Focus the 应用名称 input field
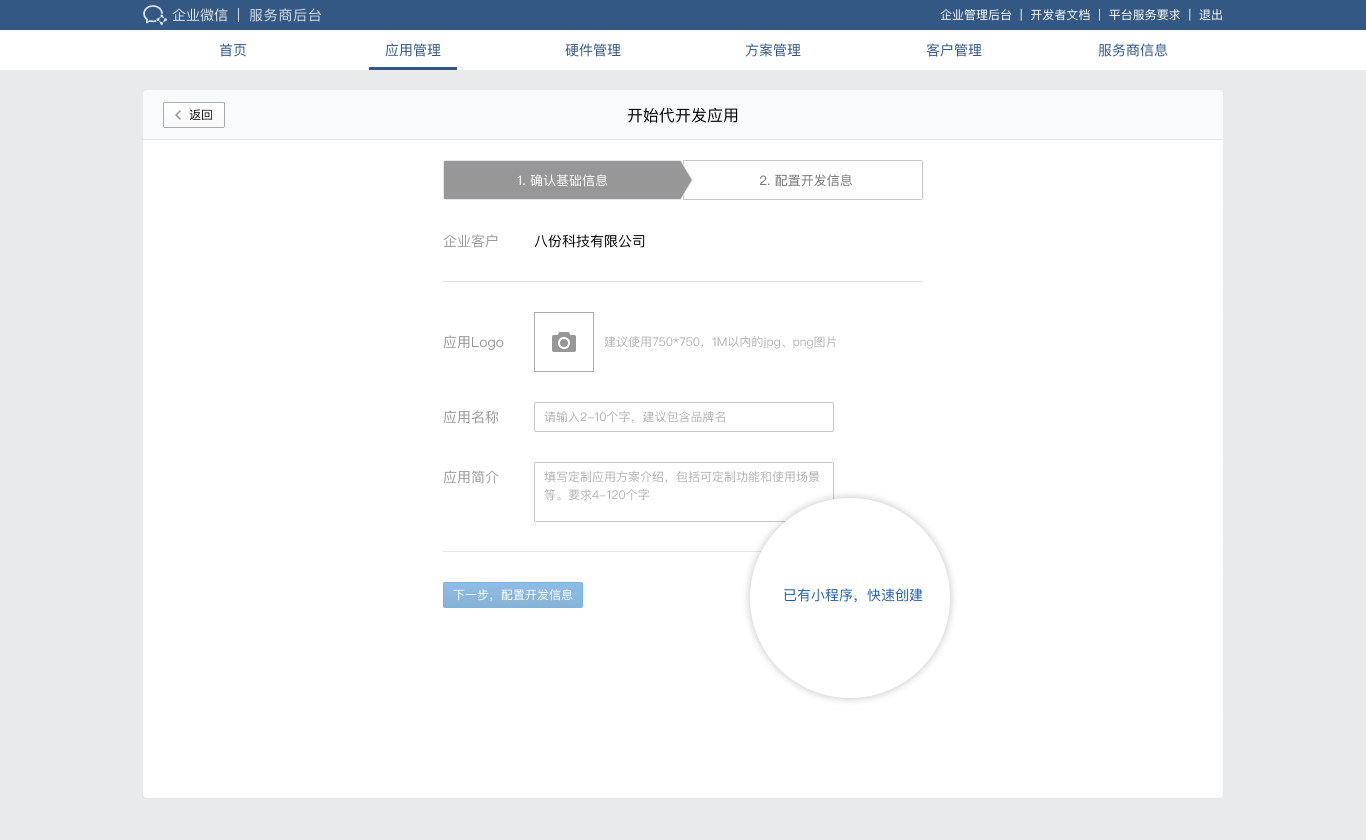Screen dimensions: 1366x840 tap(684, 417)
